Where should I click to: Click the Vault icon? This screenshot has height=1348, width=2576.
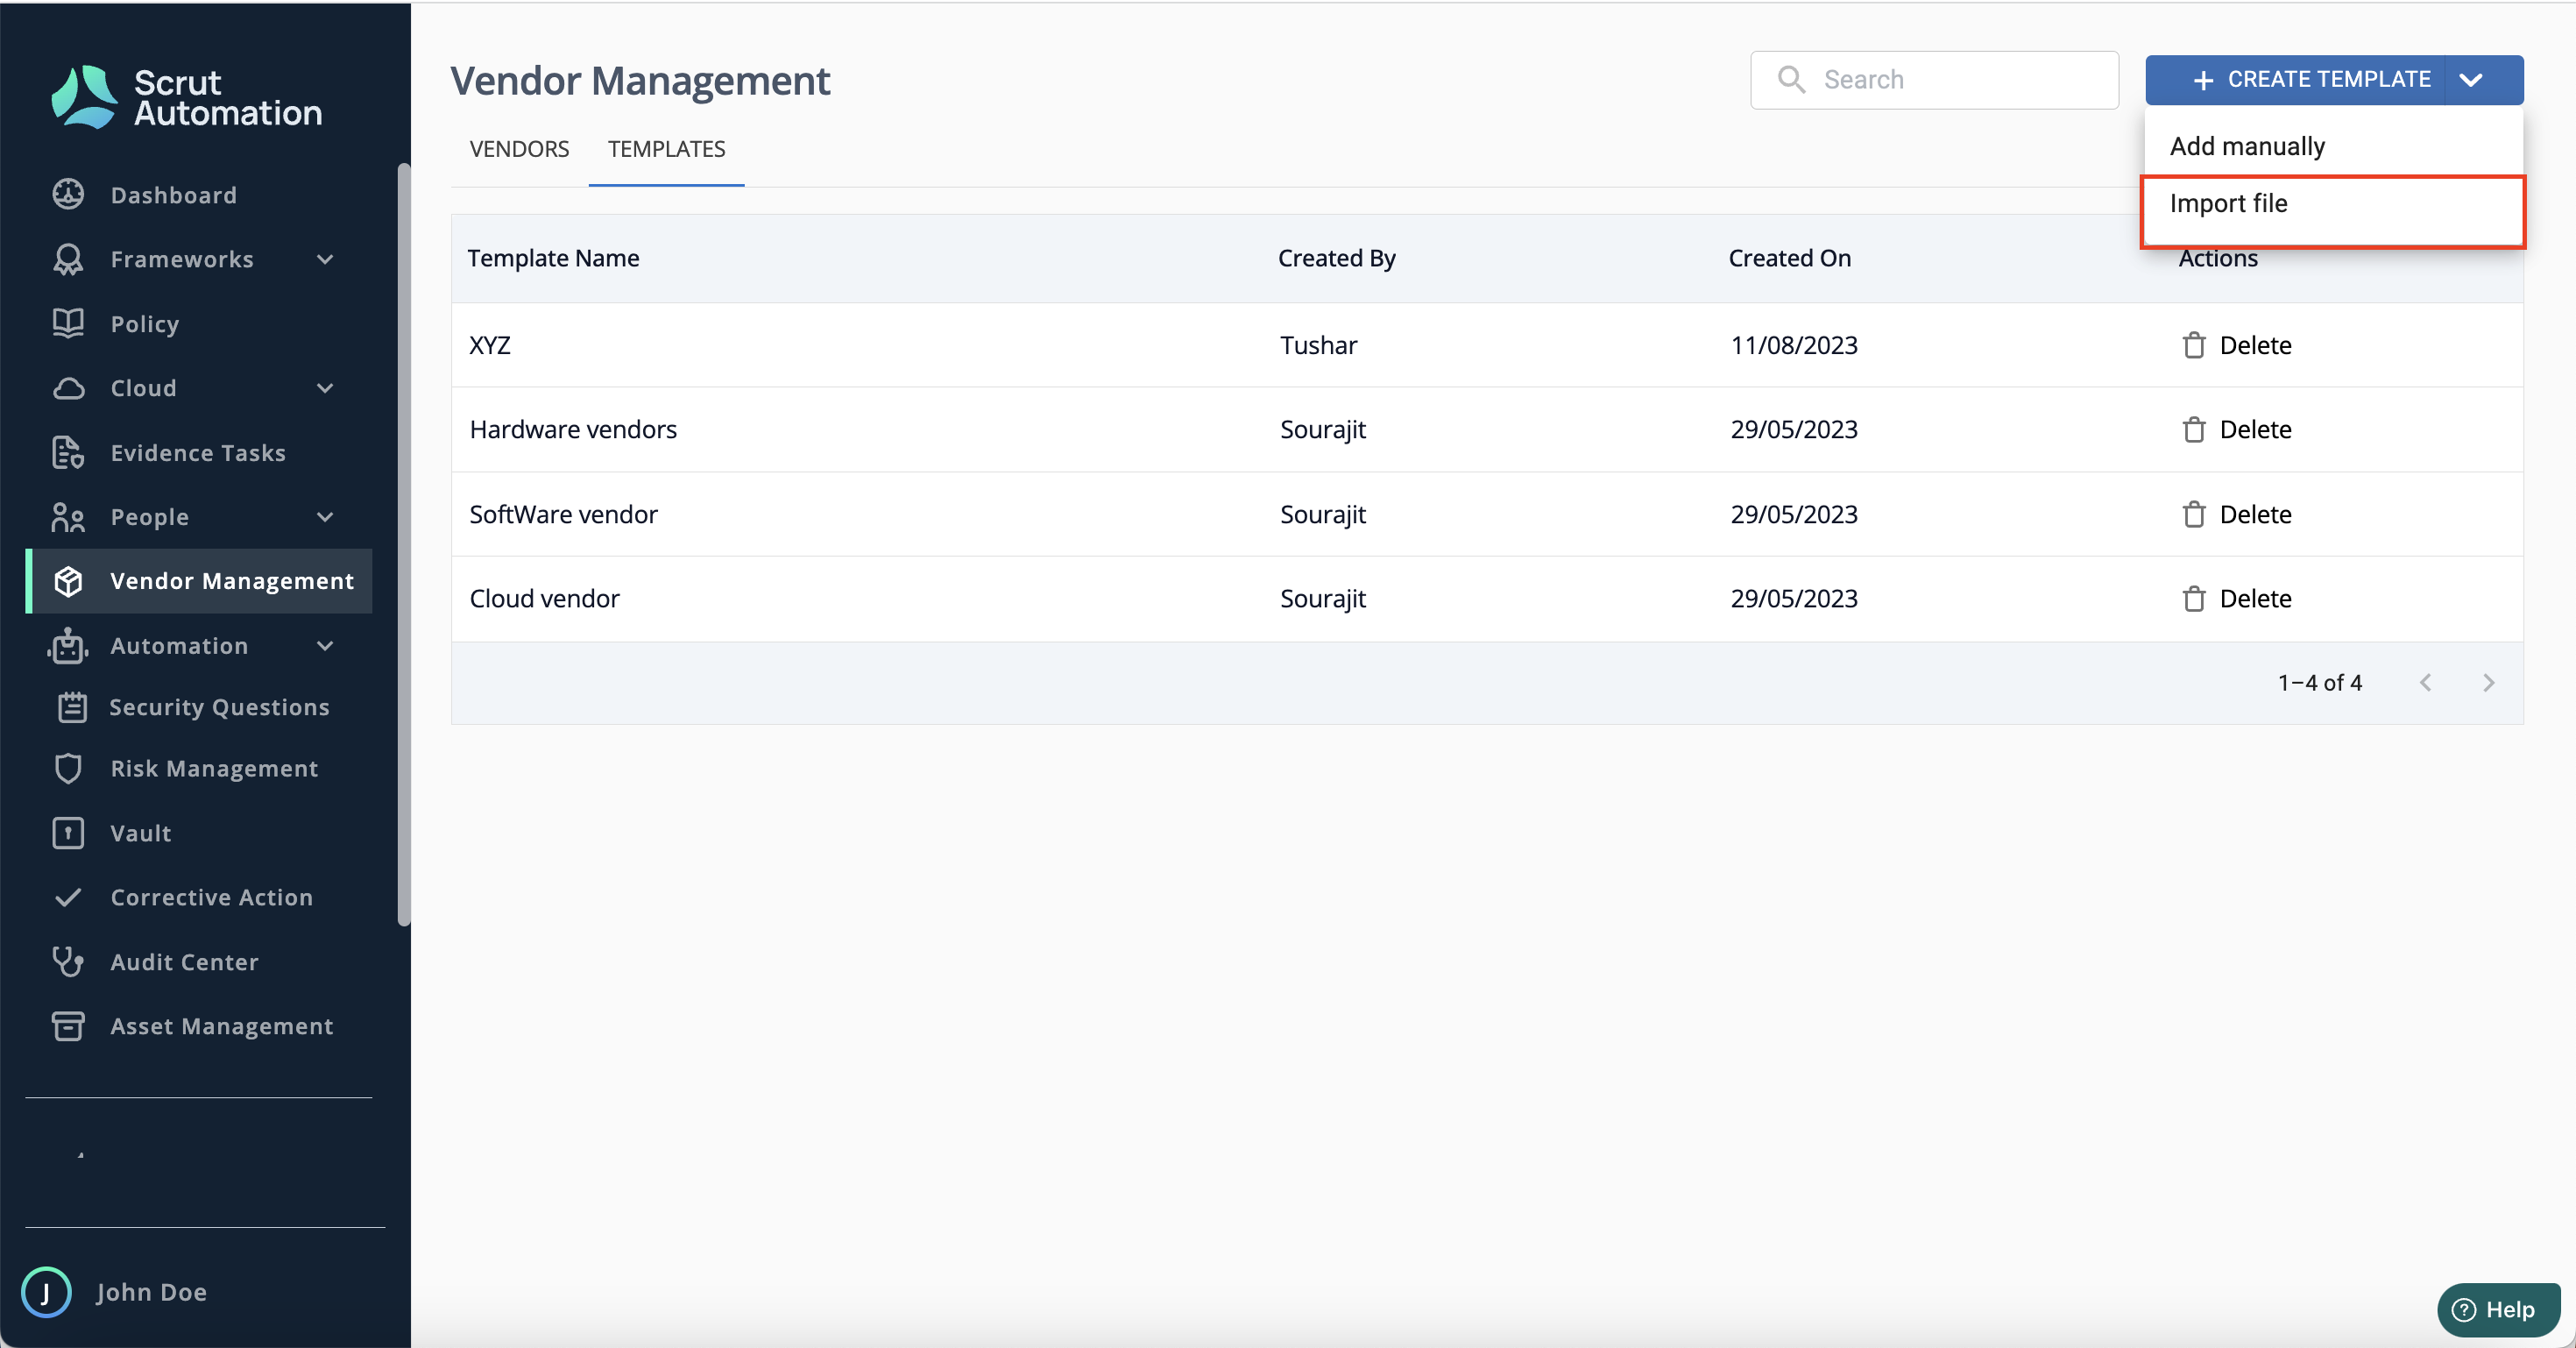point(68,832)
